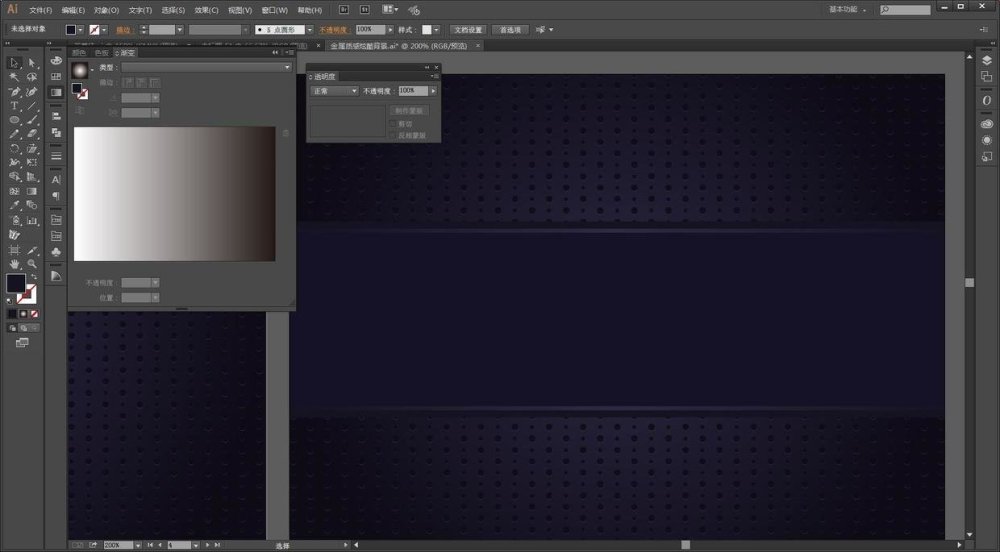Swap fill and stroke colors toggle
This screenshot has width=1000, height=552.
(33, 276)
